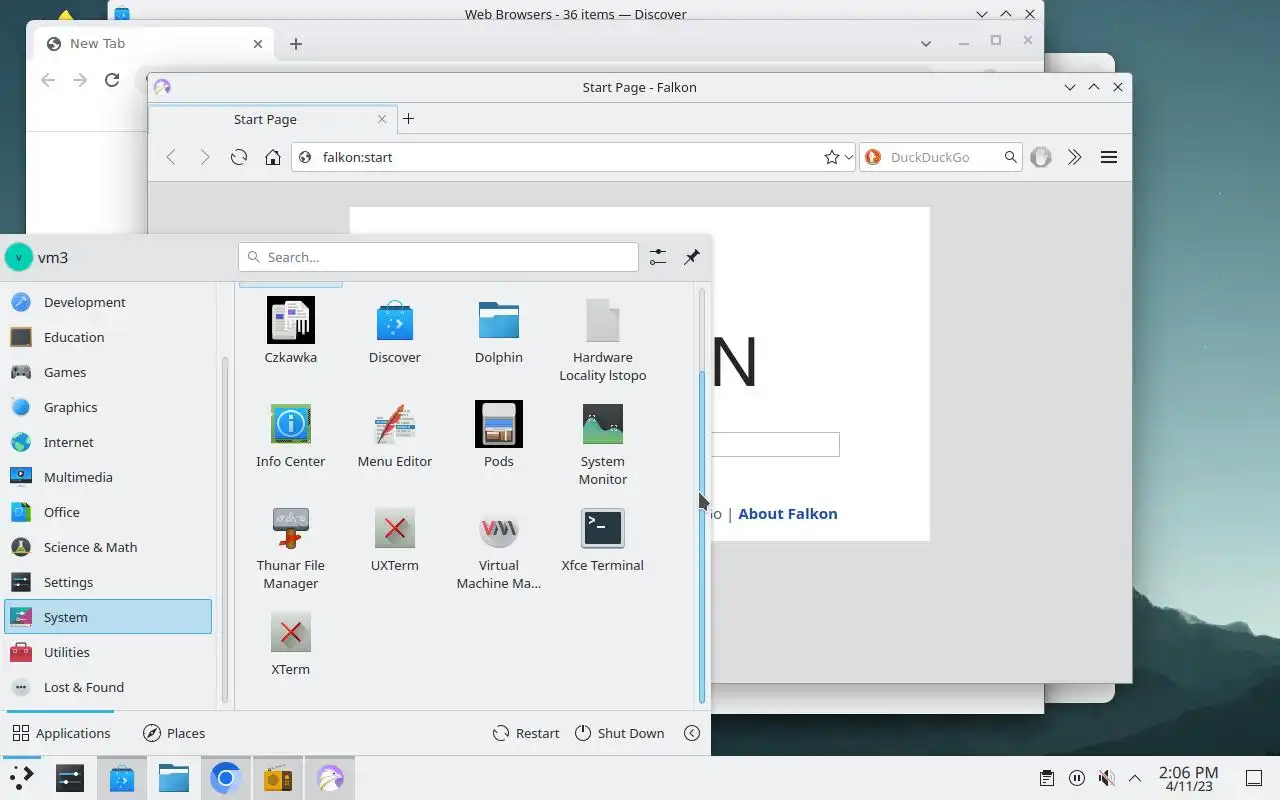Click the Restart button

(x=526, y=733)
